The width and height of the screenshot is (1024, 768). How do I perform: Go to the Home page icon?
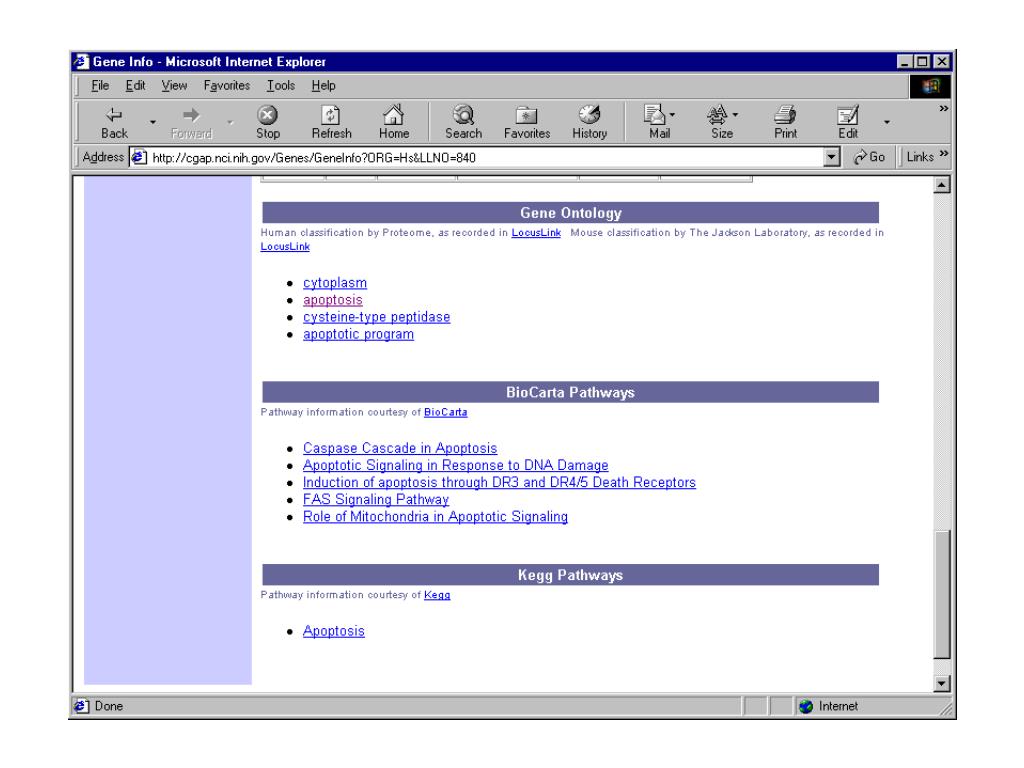(393, 115)
